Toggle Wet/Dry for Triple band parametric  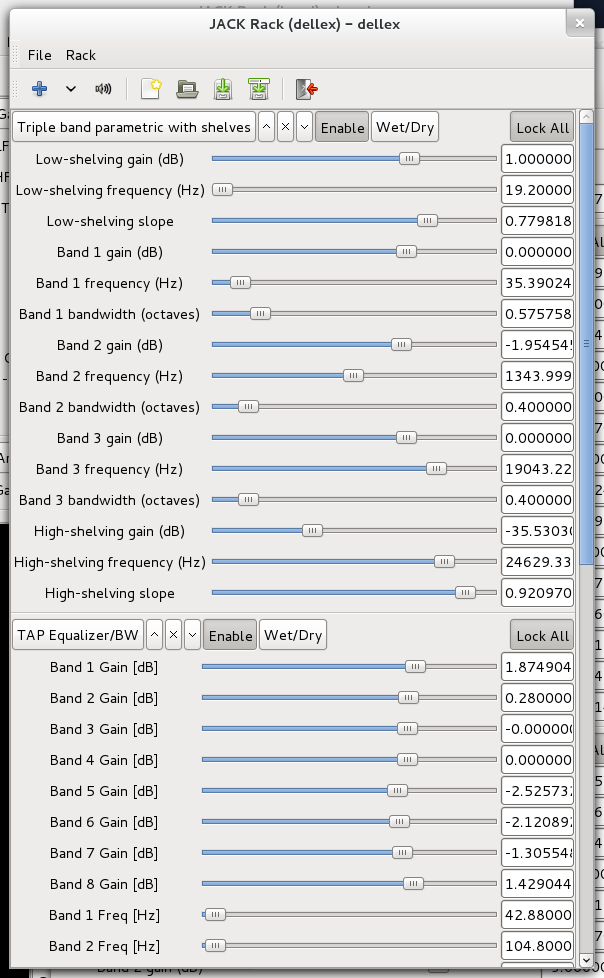tap(405, 127)
